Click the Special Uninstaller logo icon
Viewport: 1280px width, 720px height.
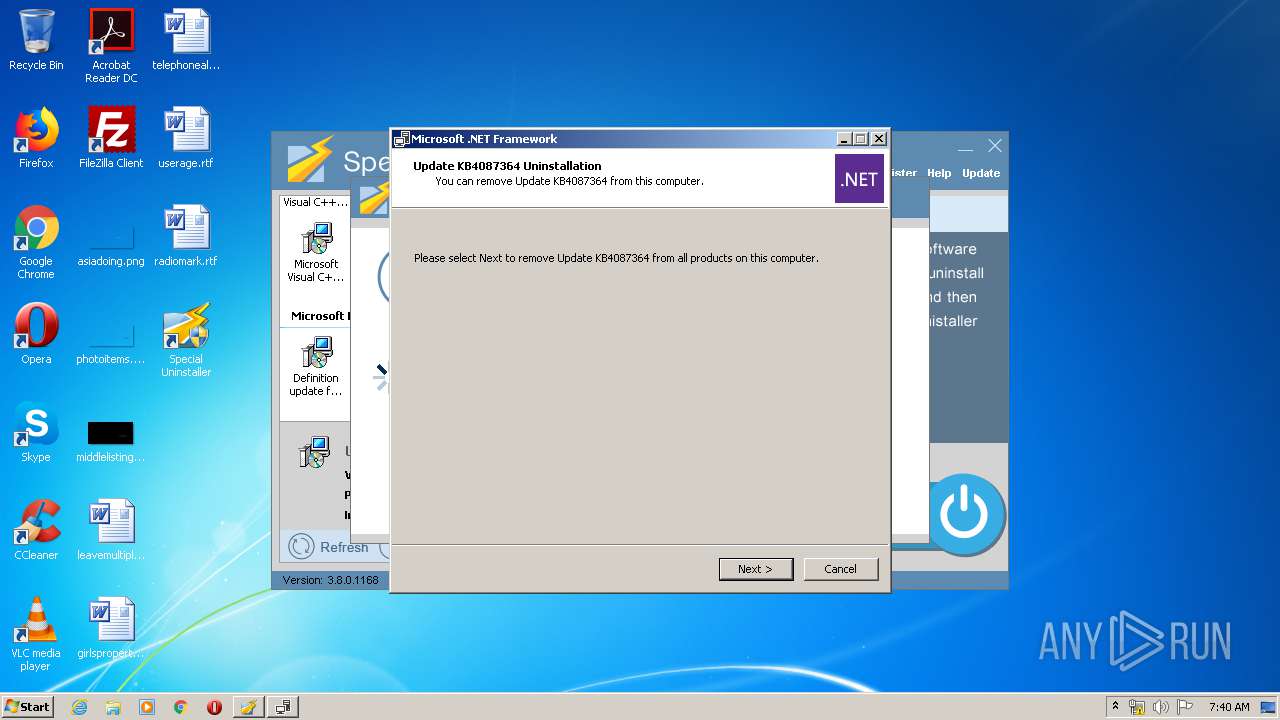(309, 161)
